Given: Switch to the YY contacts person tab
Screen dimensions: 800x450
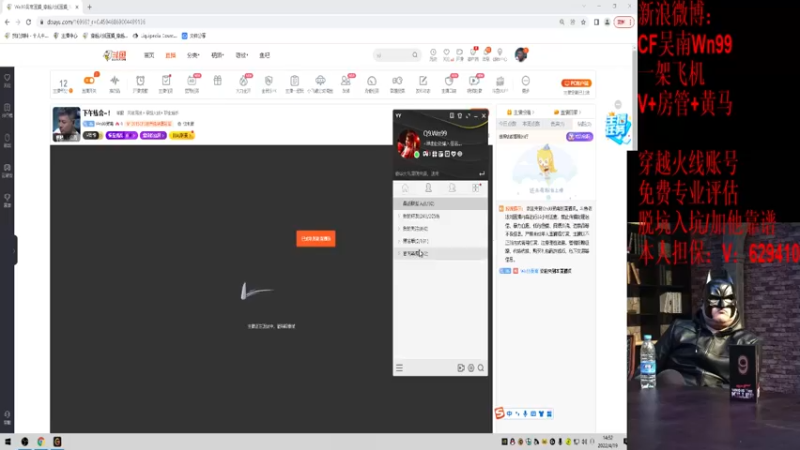Looking at the screenshot, I should [x=429, y=188].
